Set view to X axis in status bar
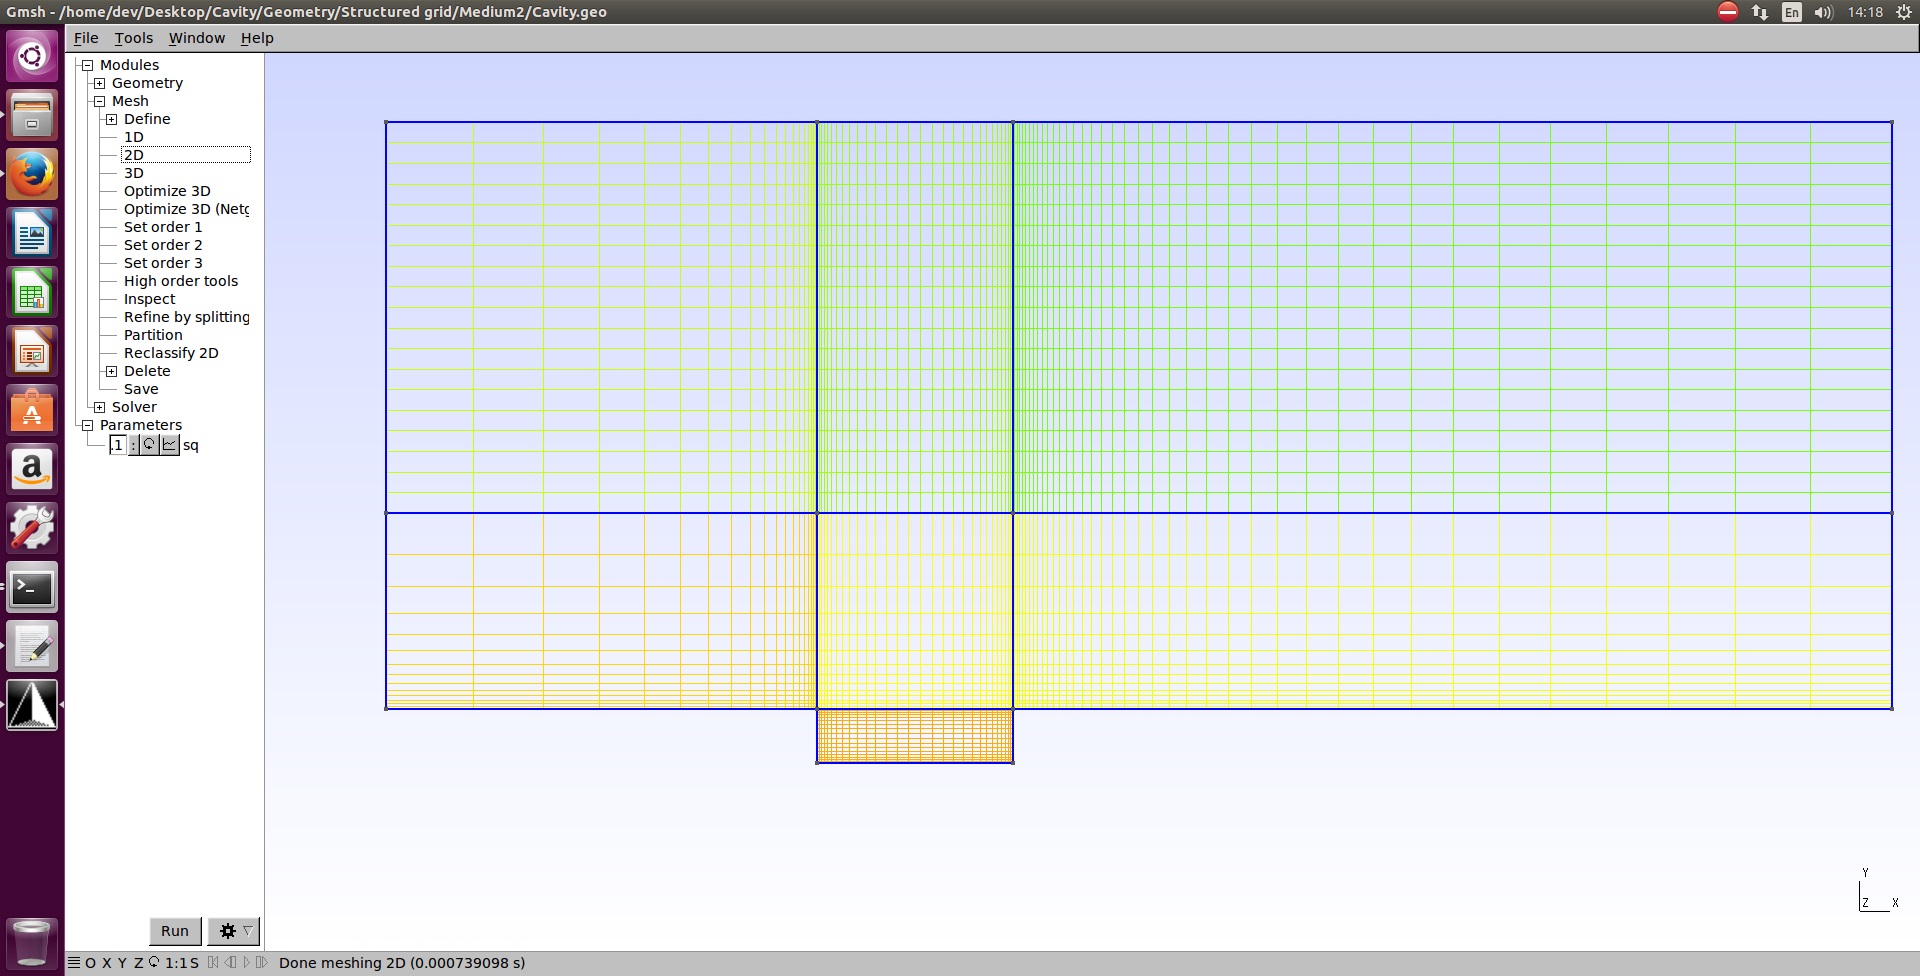Viewport: 1920px width, 976px height. click(106, 963)
